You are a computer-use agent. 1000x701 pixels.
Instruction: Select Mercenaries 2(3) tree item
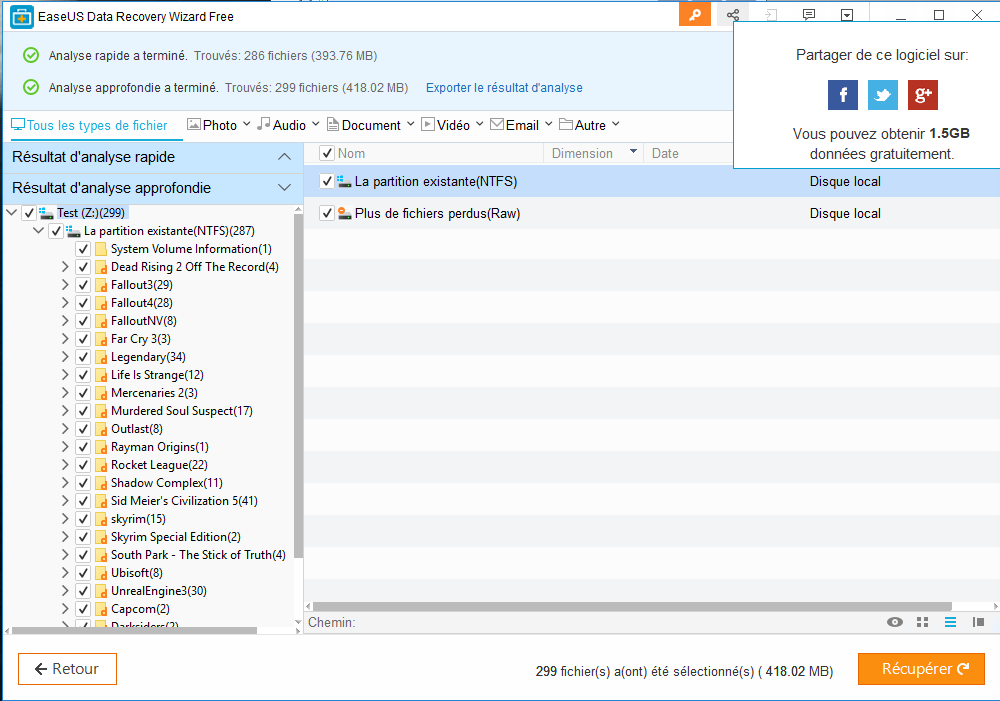click(x=154, y=393)
